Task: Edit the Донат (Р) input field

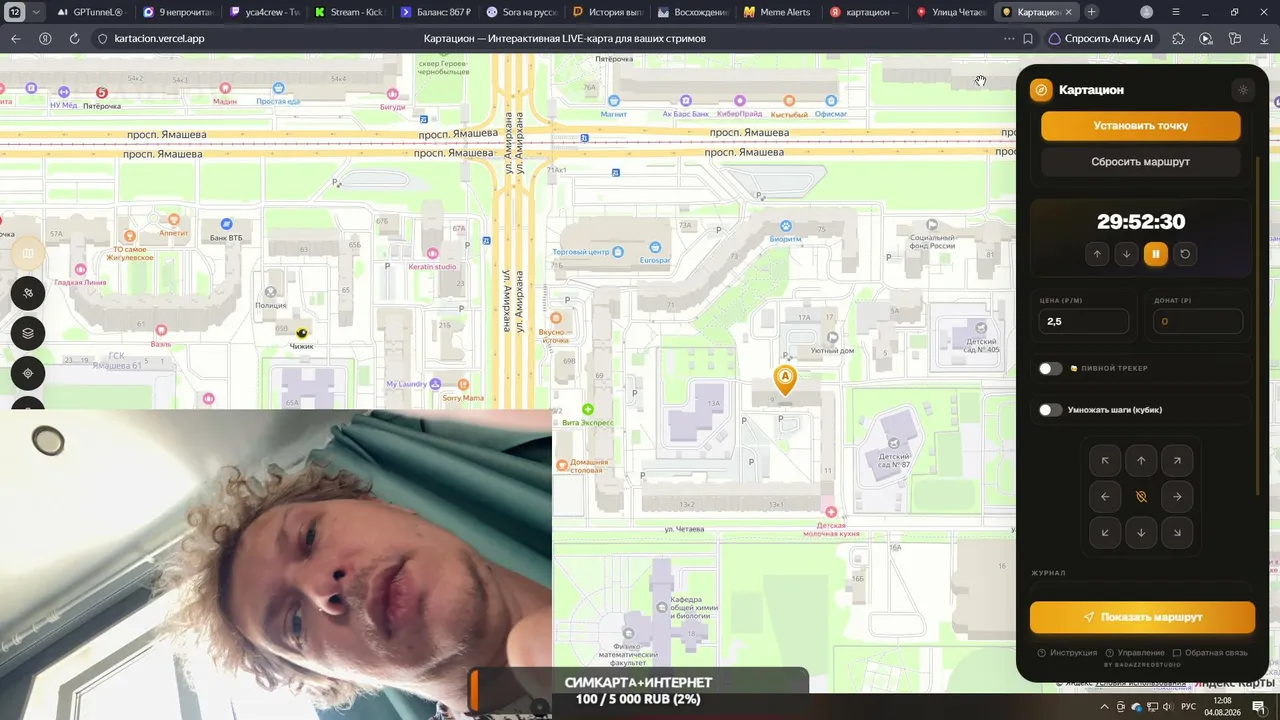Action: [1198, 321]
